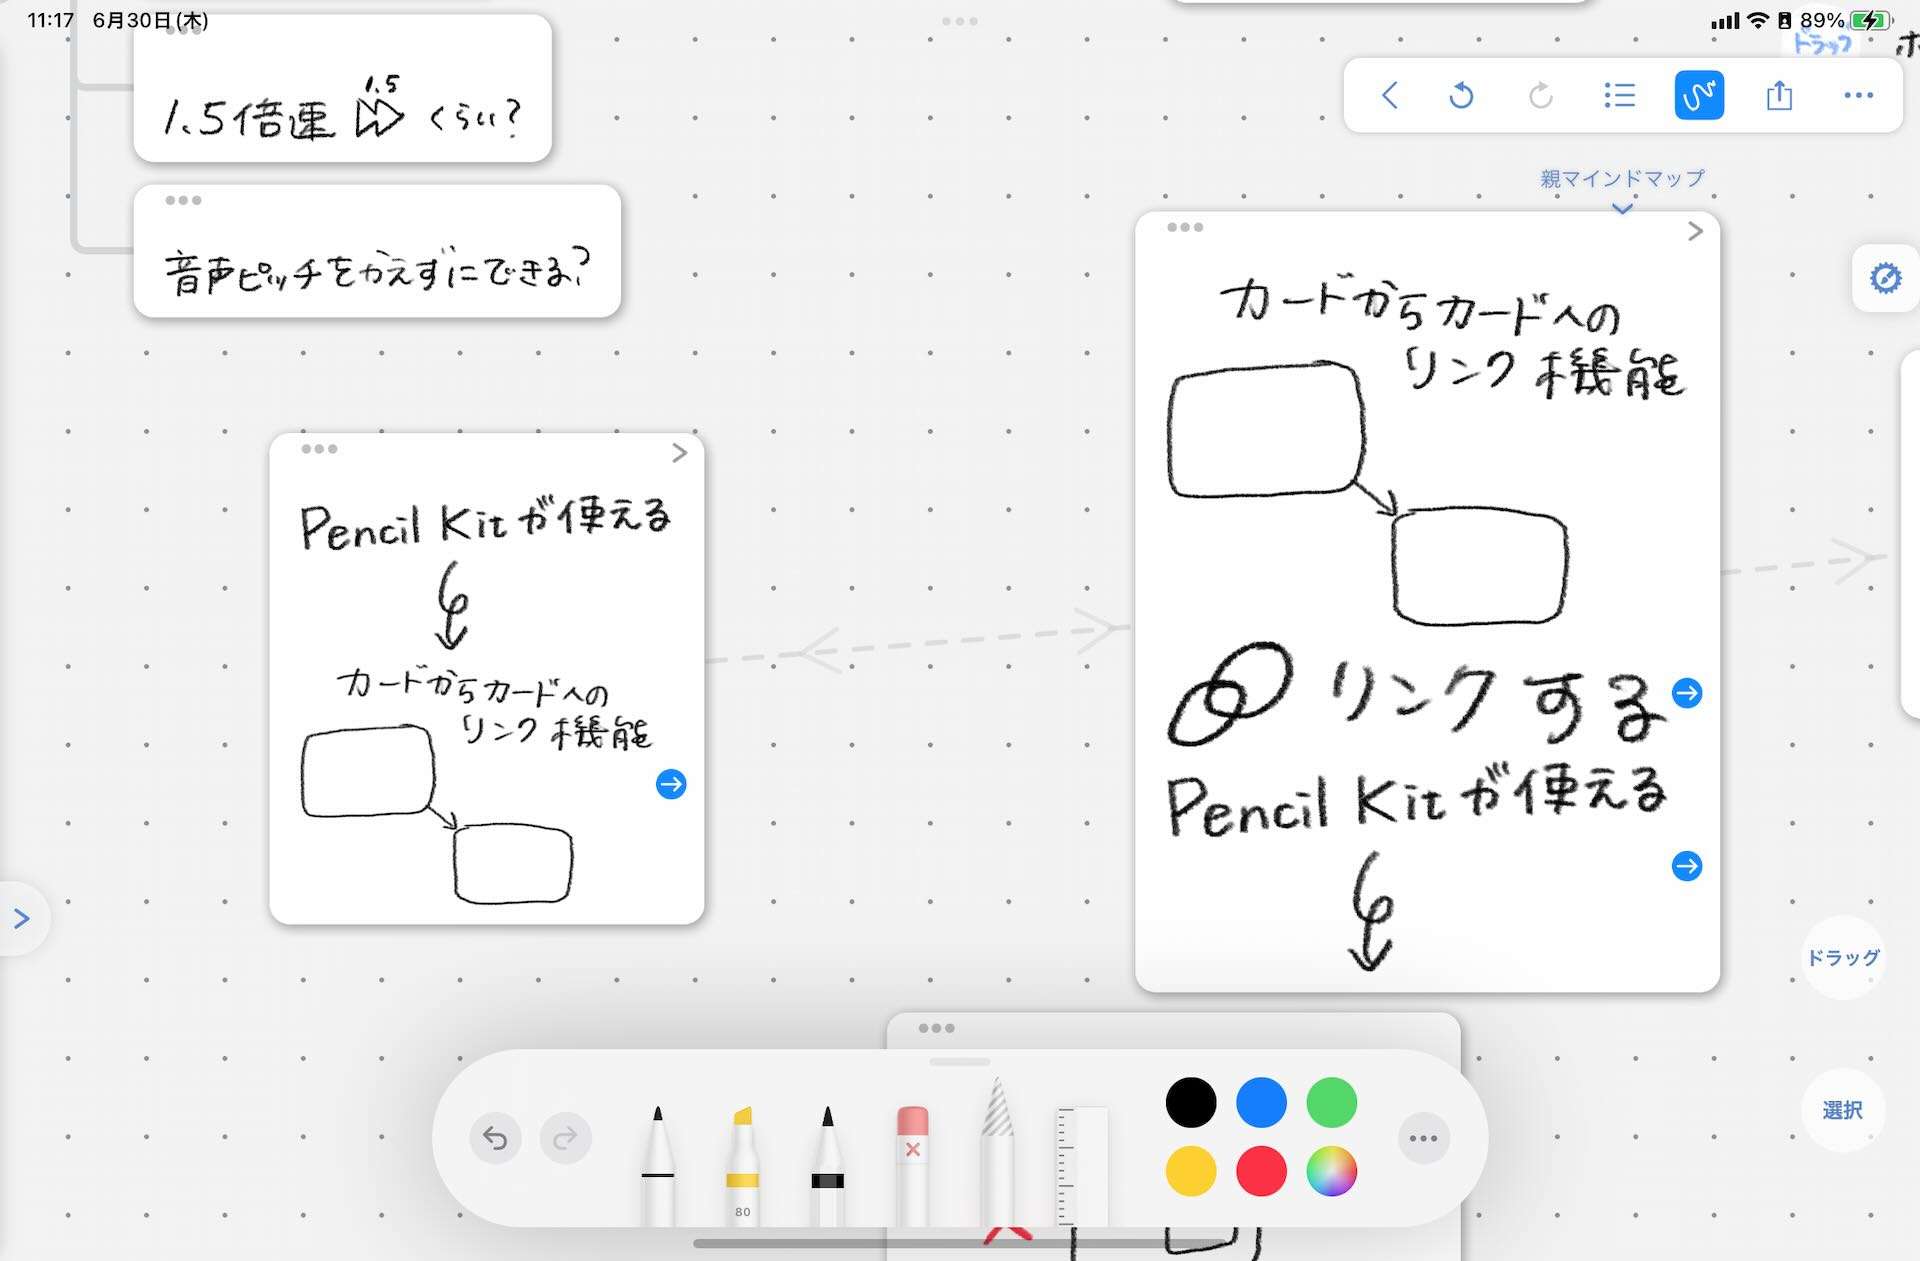Image resolution: width=1920 pixels, height=1261 pixels.
Task: Select the eraser tool
Action: [x=912, y=1165]
